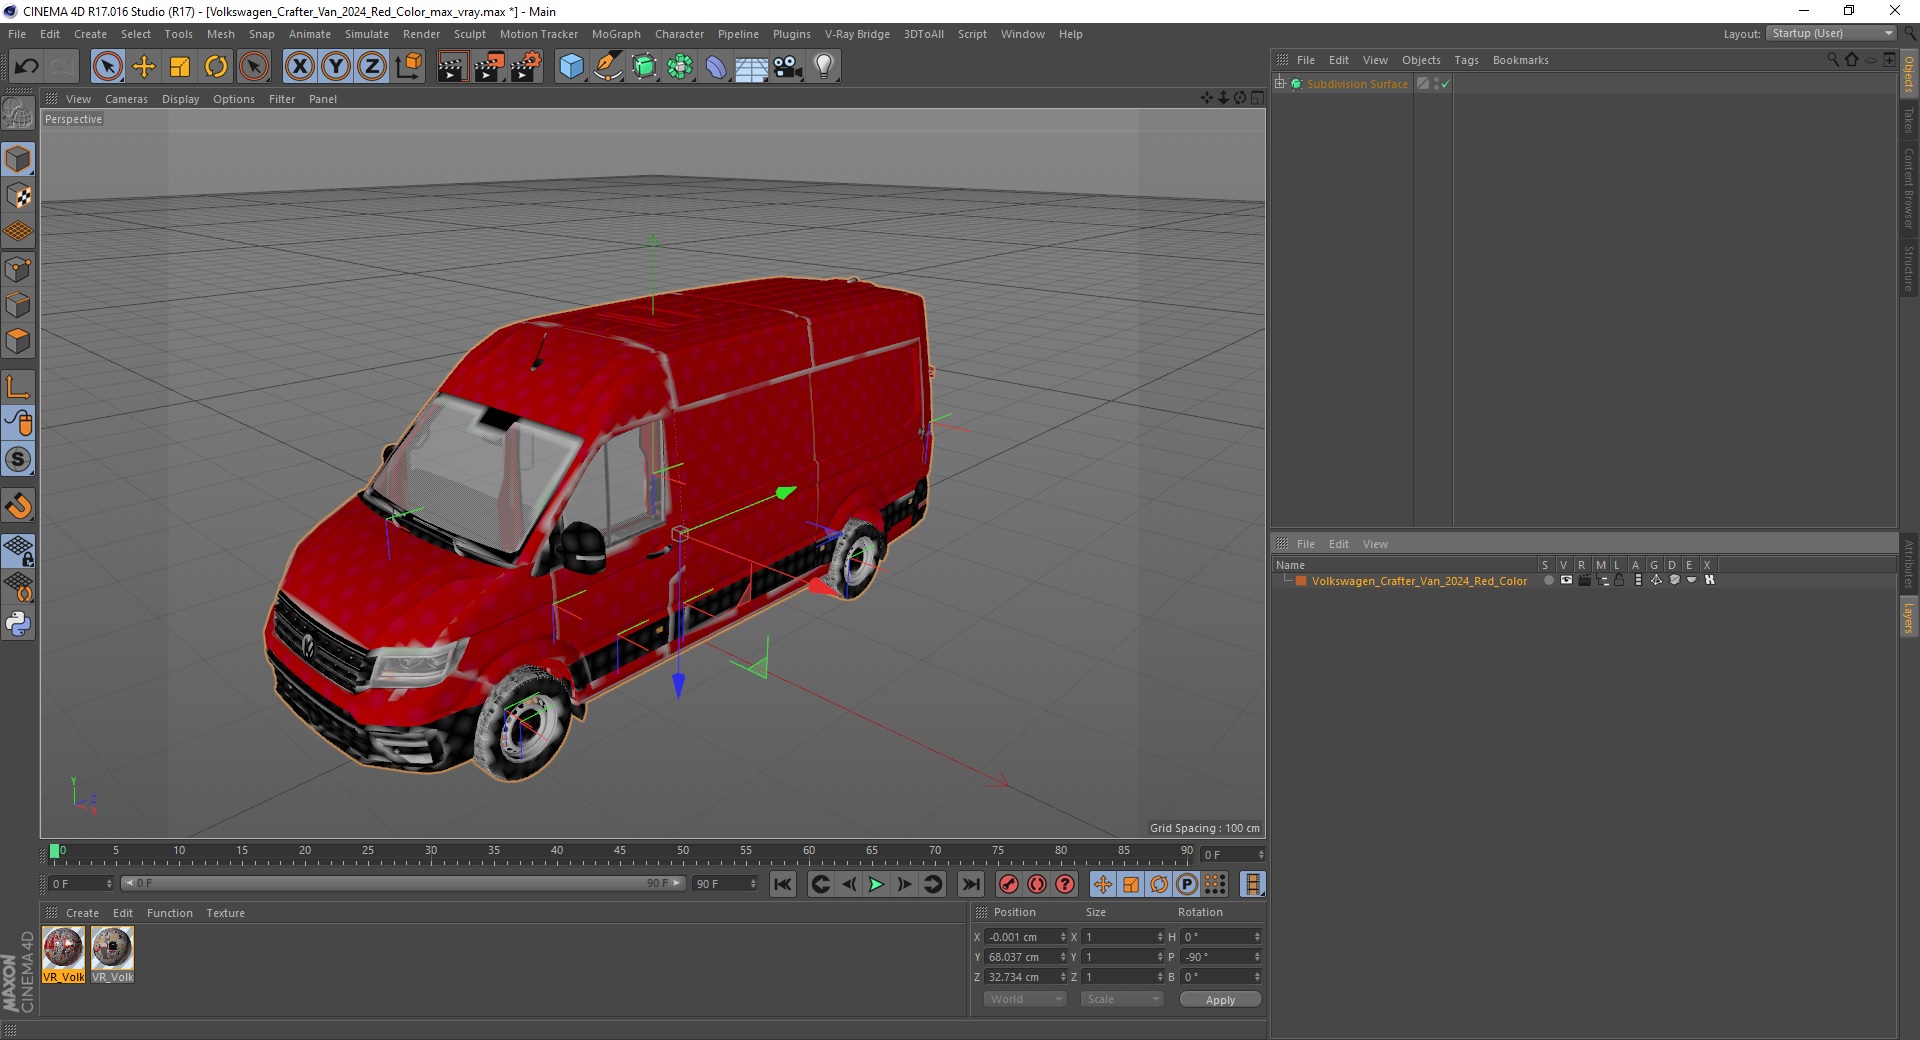
Task: Select the Scale tool
Action: [x=180, y=67]
